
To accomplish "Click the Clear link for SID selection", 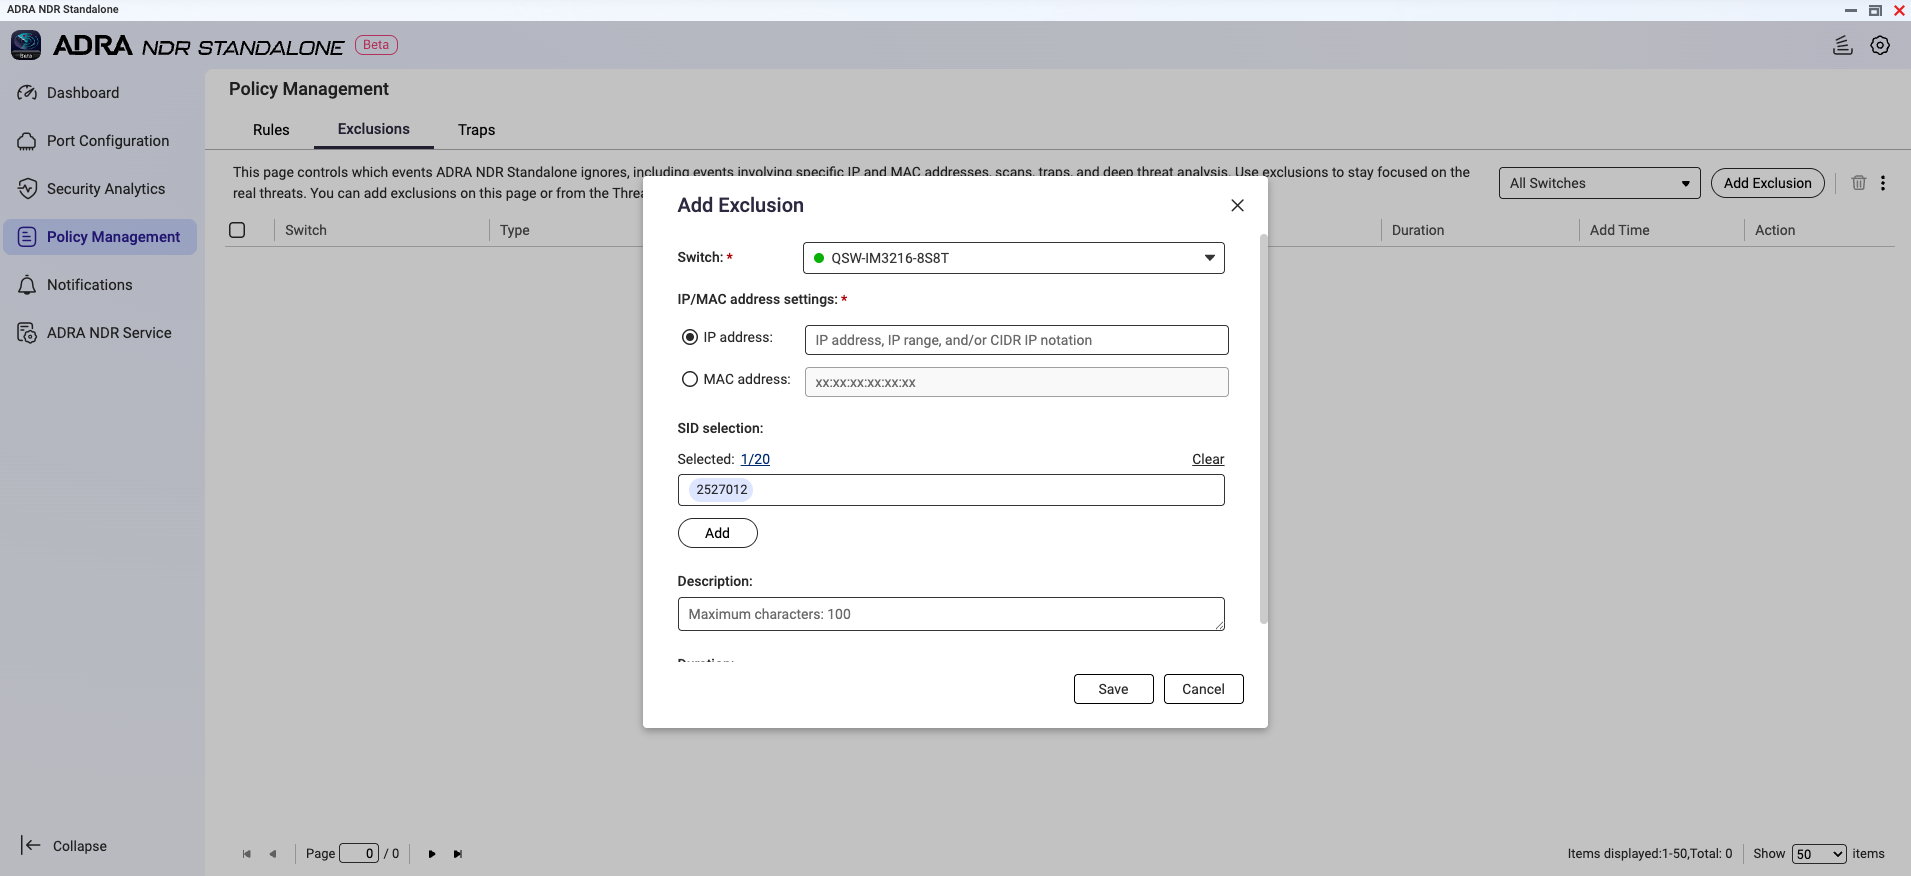I will [x=1207, y=459].
